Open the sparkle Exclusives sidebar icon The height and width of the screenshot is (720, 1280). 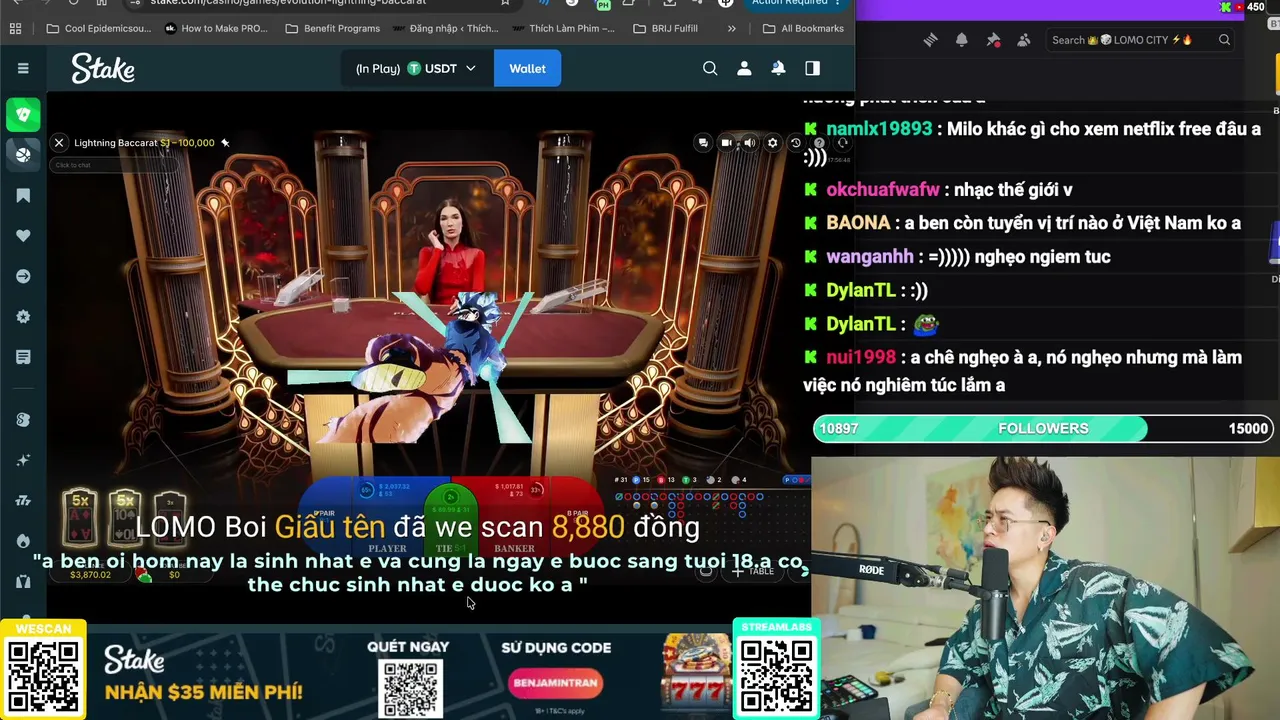click(23, 460)
